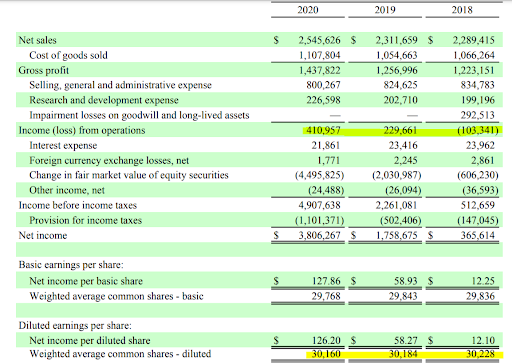Click the Gross profit row label
512x364 pixels.
click(44, 70)
